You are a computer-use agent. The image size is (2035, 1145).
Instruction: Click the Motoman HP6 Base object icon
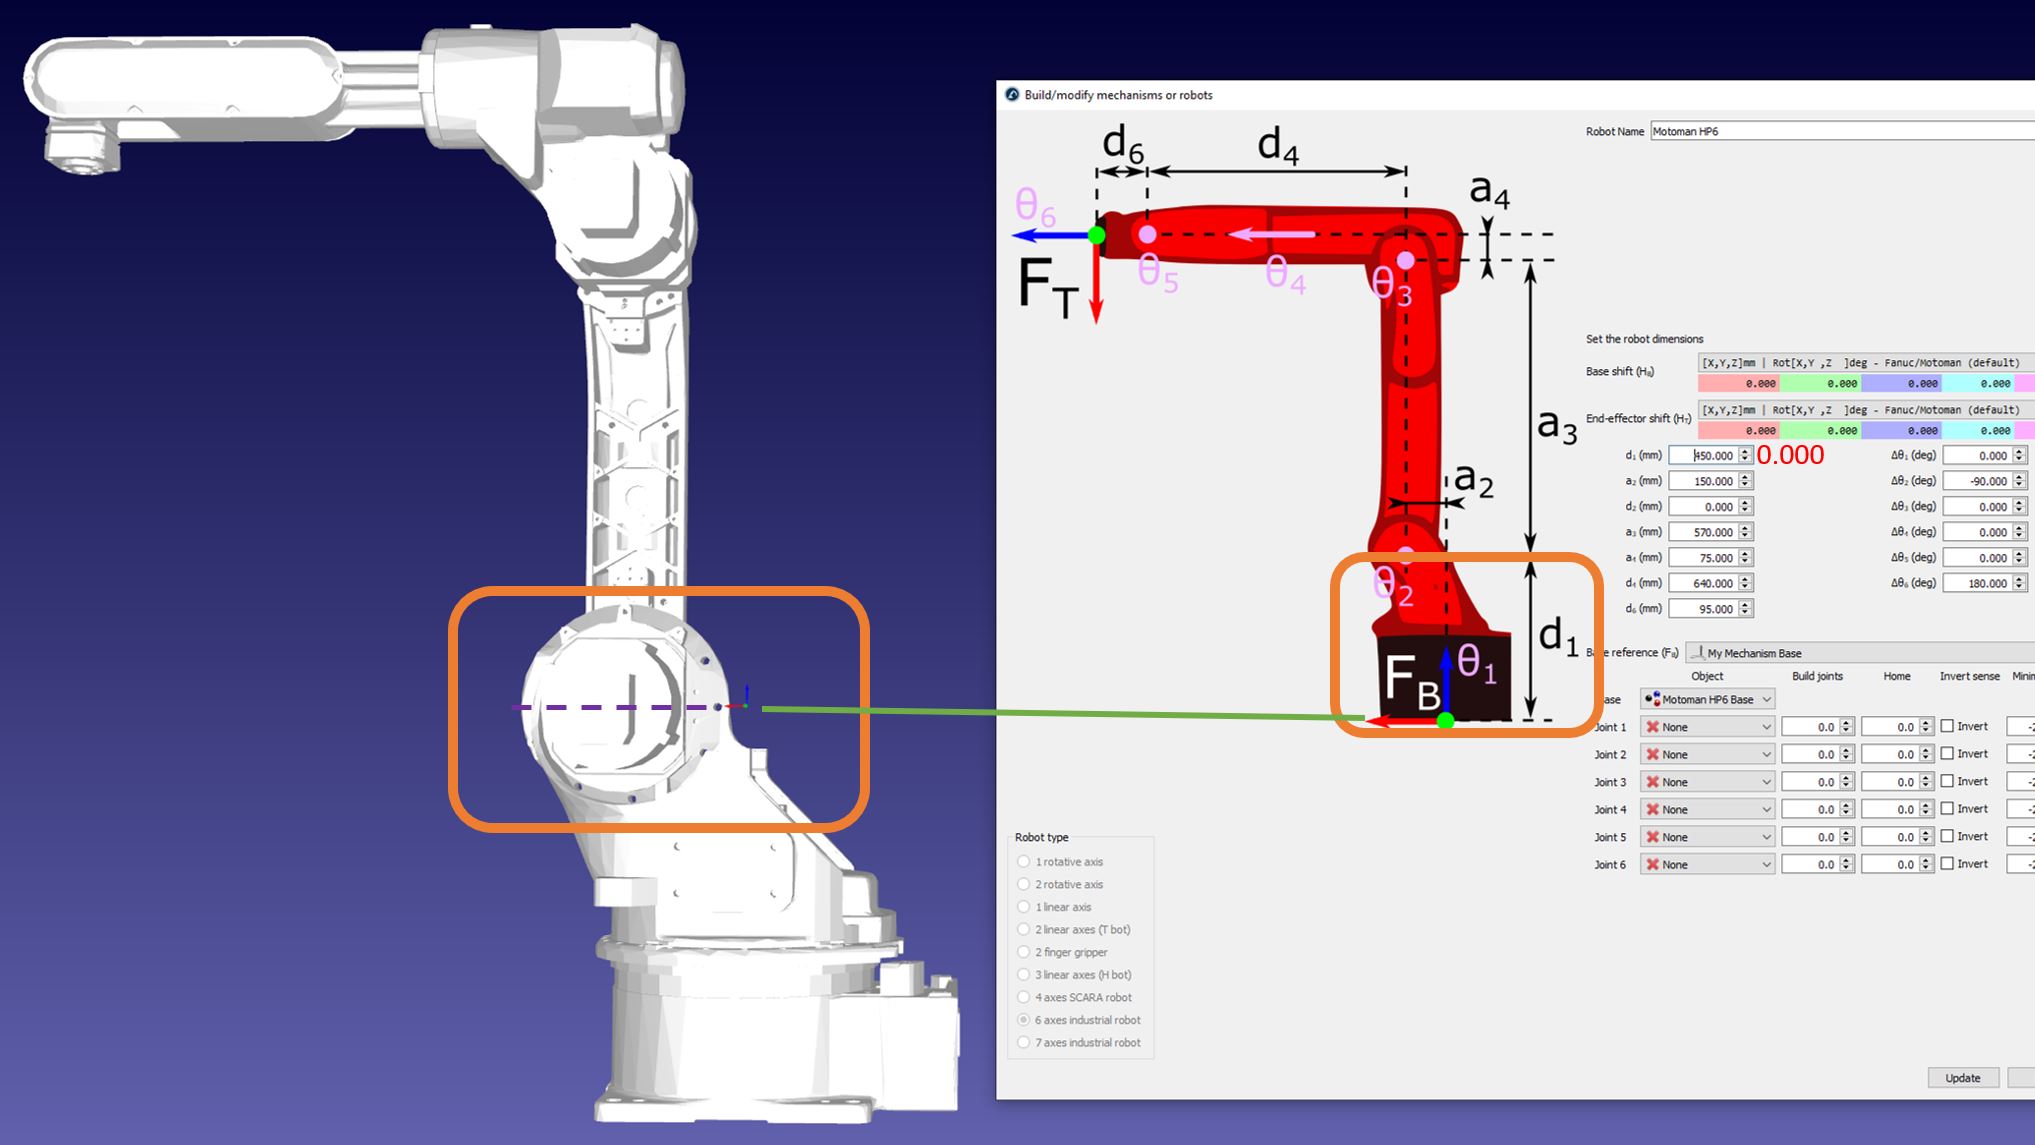1652,699
